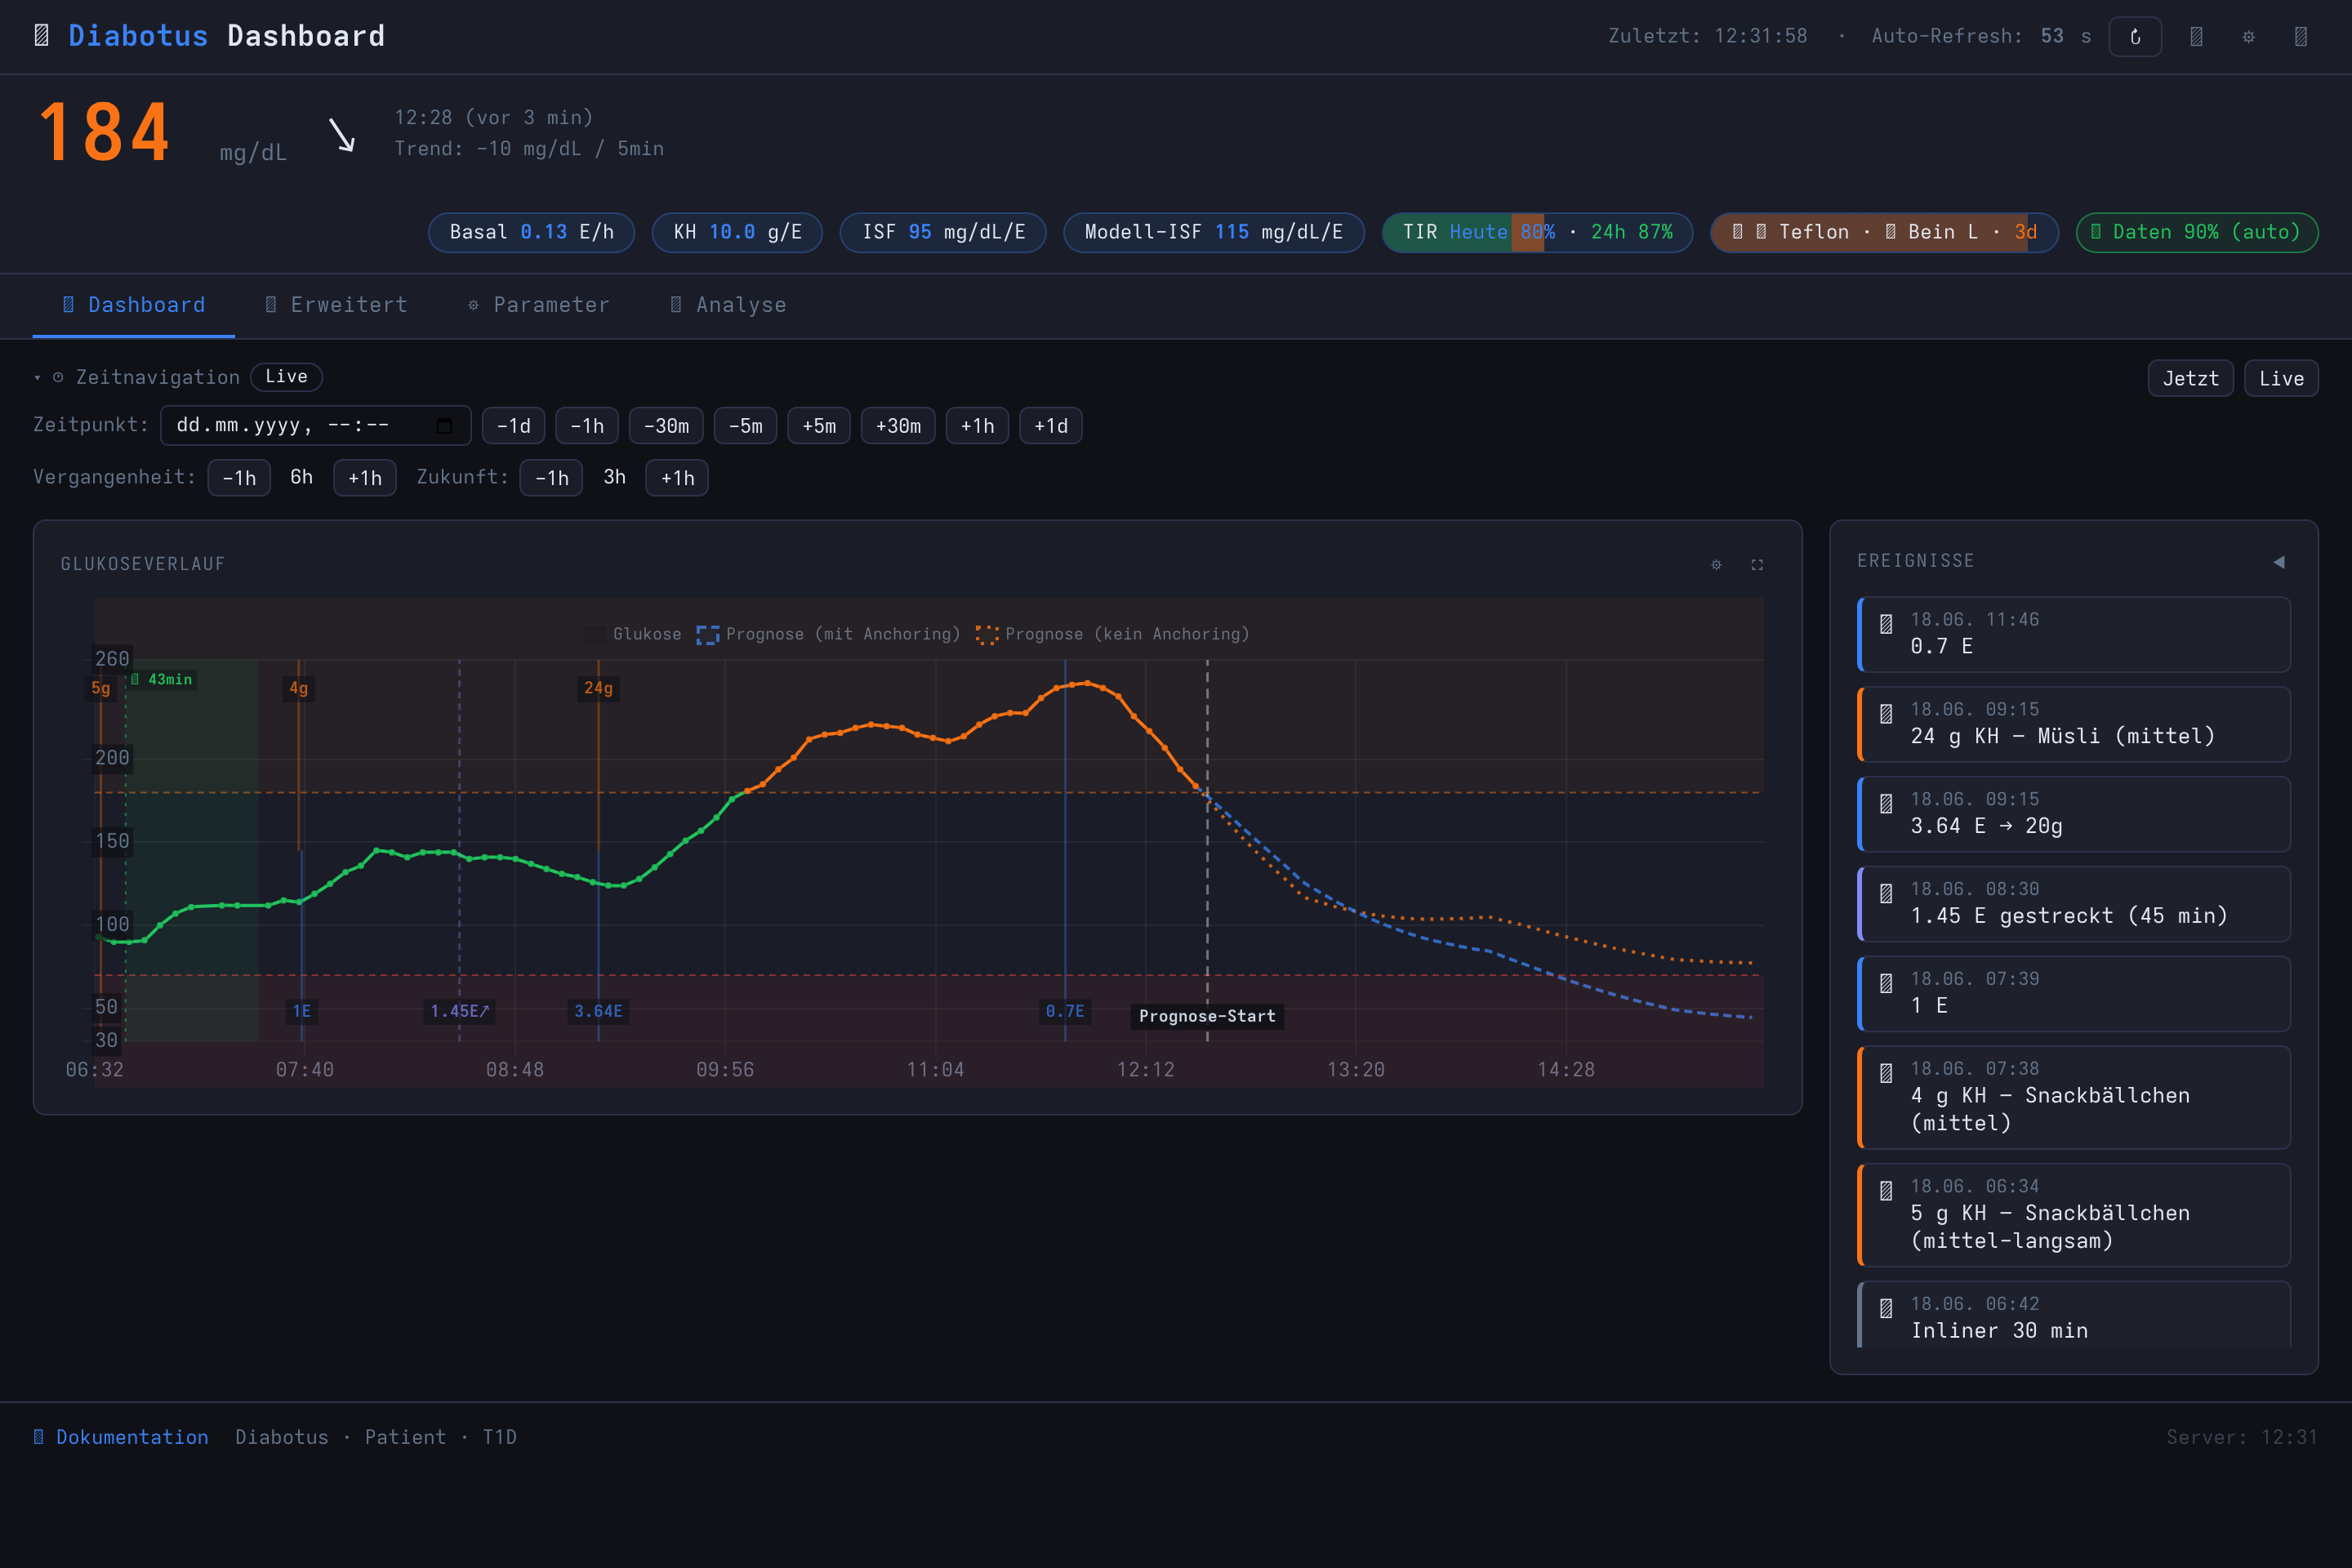Click the Diabotus logo icon in the header
Viewport: 2352px width, 1568px height.
41,36
